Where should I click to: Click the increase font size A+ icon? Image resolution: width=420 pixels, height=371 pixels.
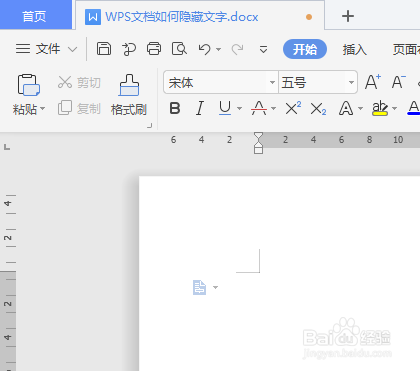(x=373, y=82)
